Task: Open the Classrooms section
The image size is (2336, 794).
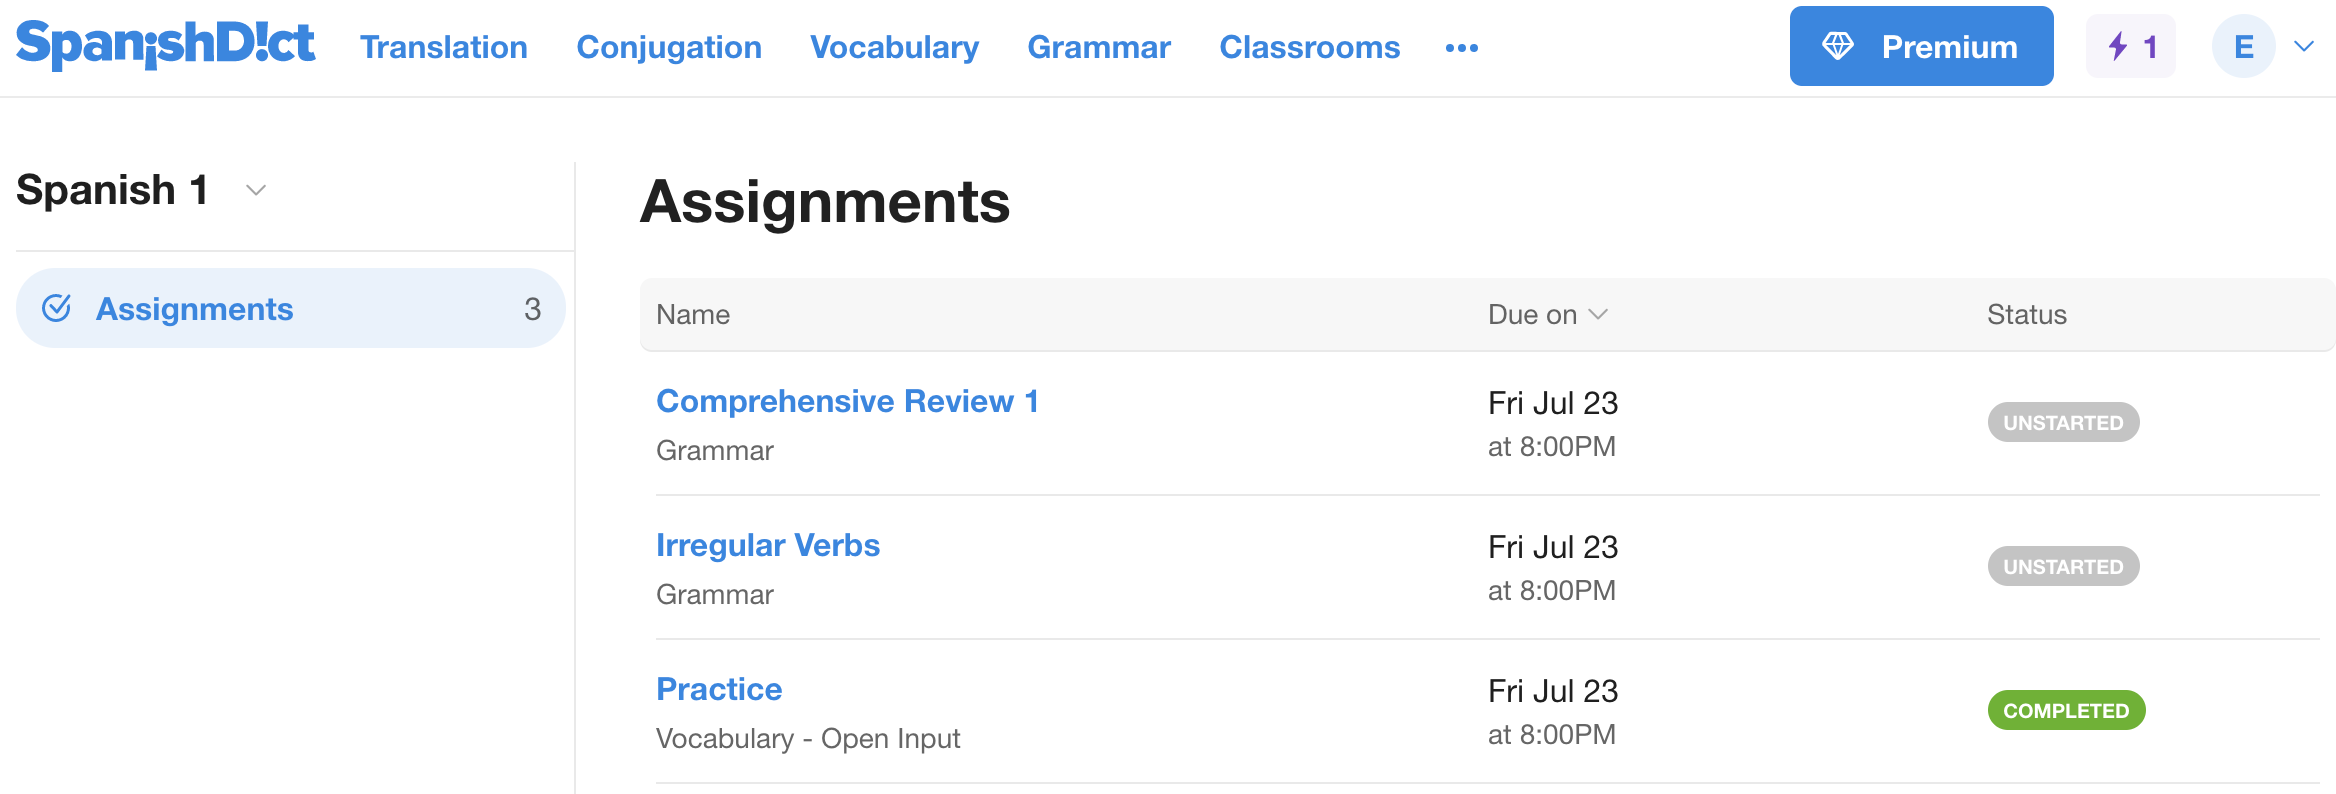Action: click(x=1310, y=47)
